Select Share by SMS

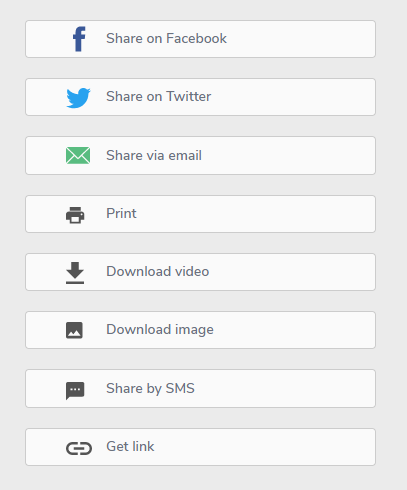point(200,388)
